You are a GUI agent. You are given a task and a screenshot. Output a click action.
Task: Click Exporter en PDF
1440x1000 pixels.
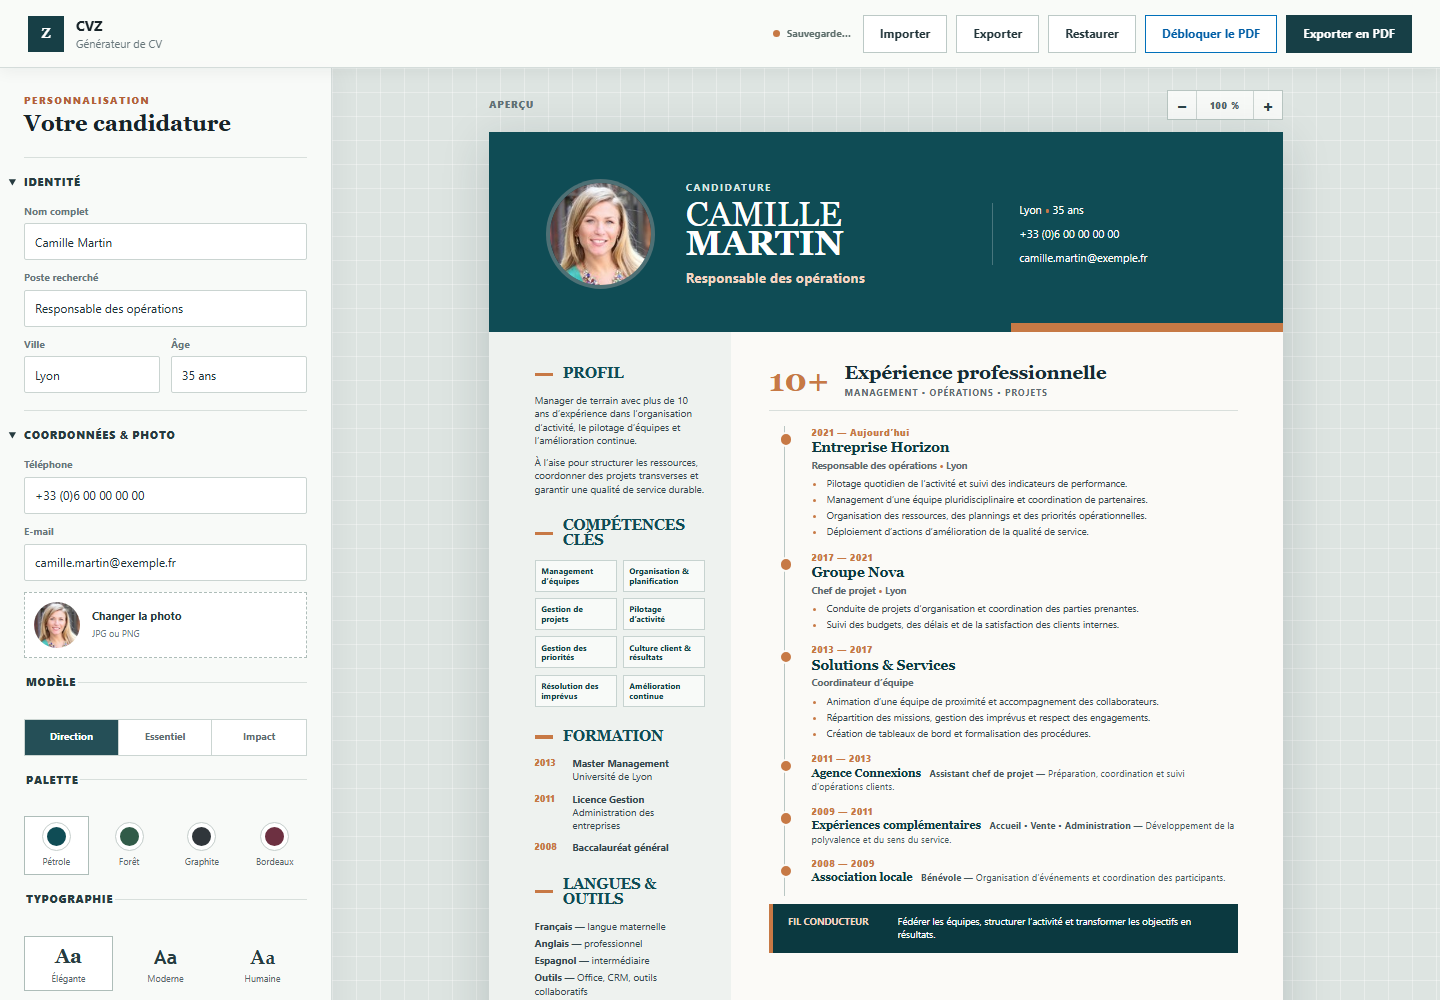(1349, 34)
